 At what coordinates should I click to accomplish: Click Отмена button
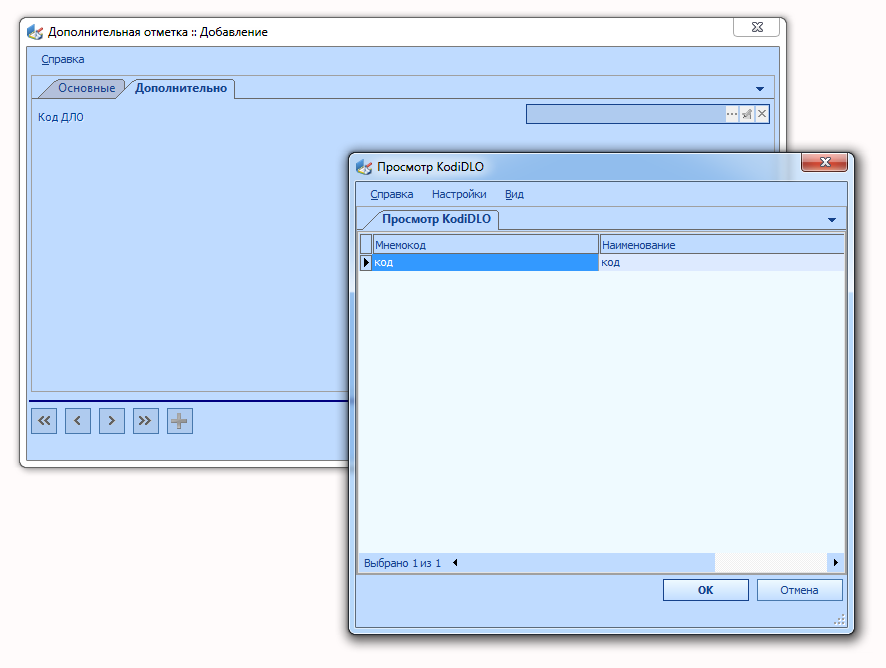[799, 590]
